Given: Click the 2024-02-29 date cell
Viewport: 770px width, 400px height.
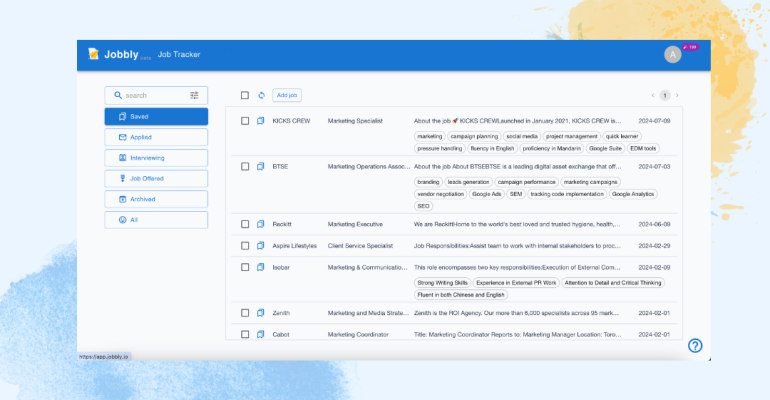Looking at the screenshot, I should [654, 245].
